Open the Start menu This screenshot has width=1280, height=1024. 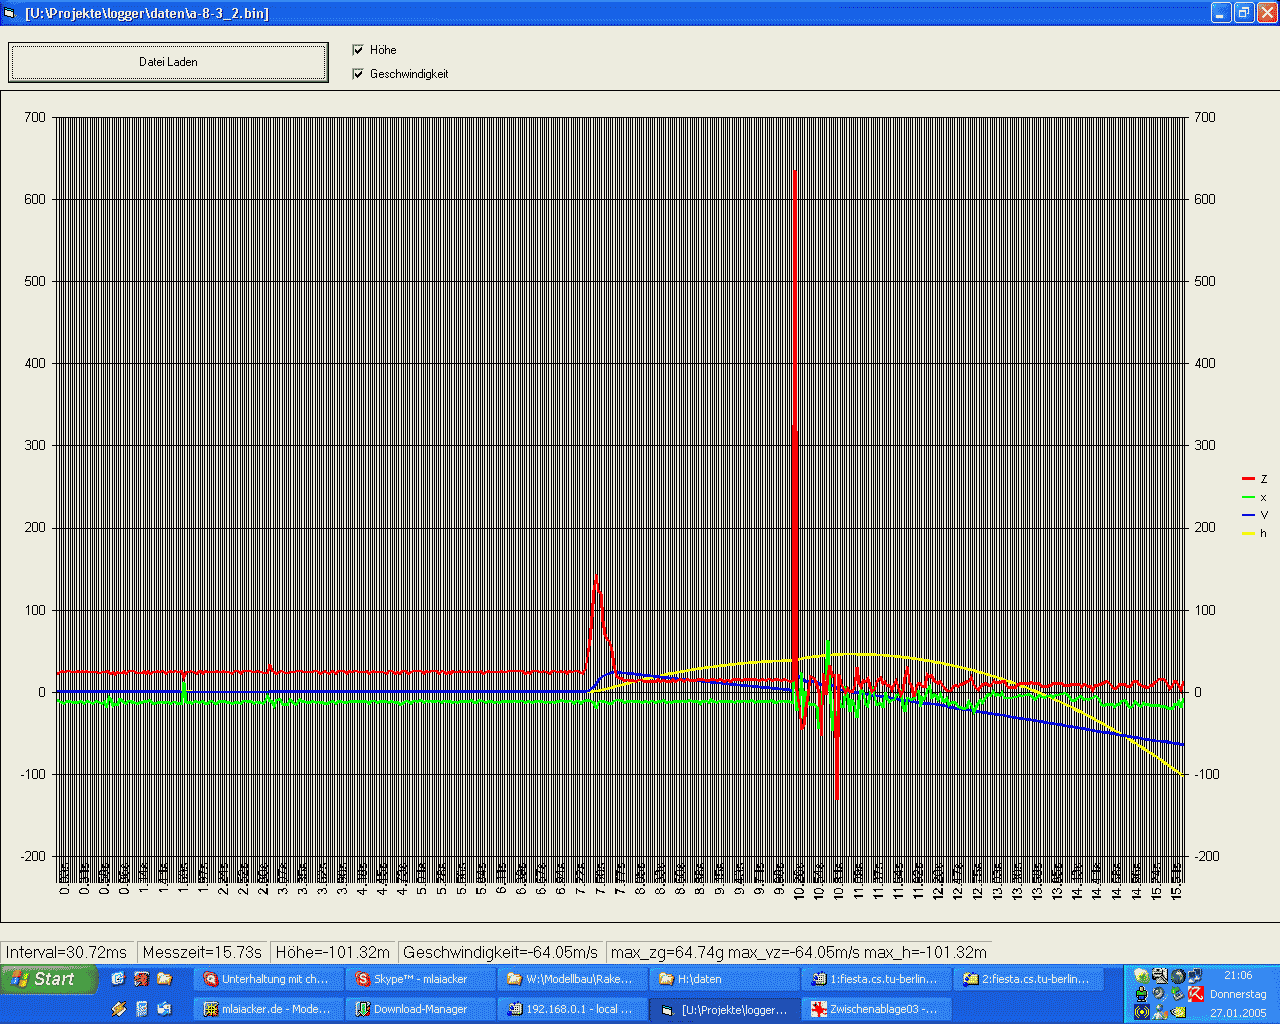tap(48, 979)
